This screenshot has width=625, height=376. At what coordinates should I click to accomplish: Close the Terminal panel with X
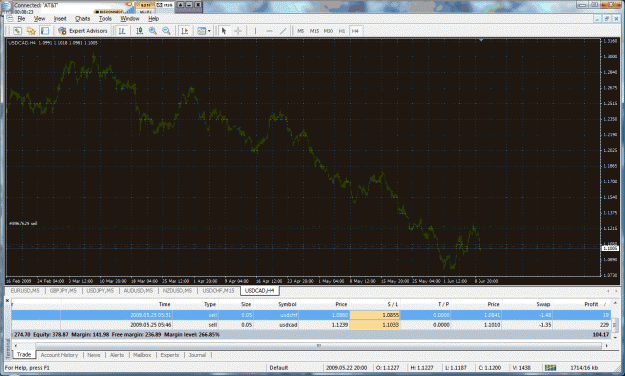[x=8, y=300]
